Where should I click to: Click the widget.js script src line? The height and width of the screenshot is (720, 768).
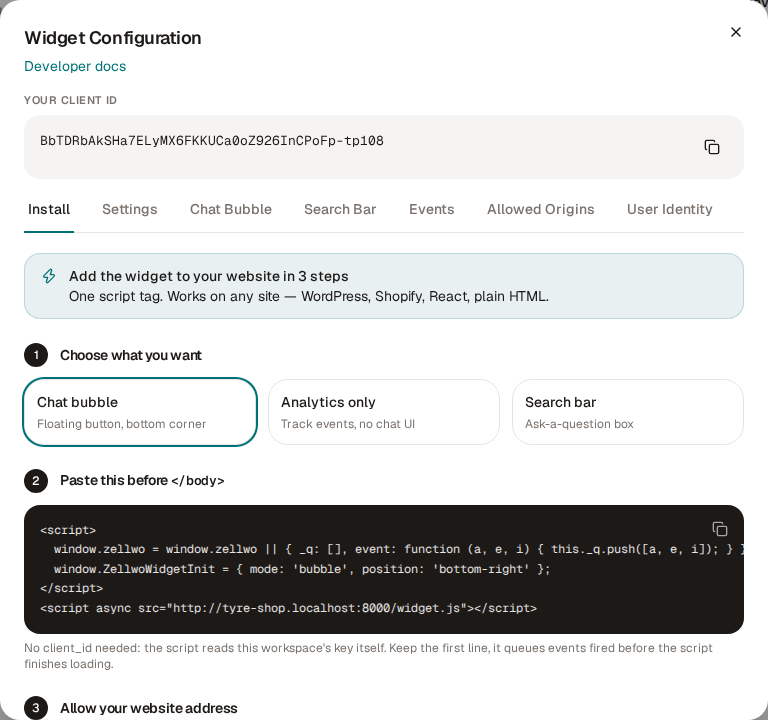coord(288,608)
